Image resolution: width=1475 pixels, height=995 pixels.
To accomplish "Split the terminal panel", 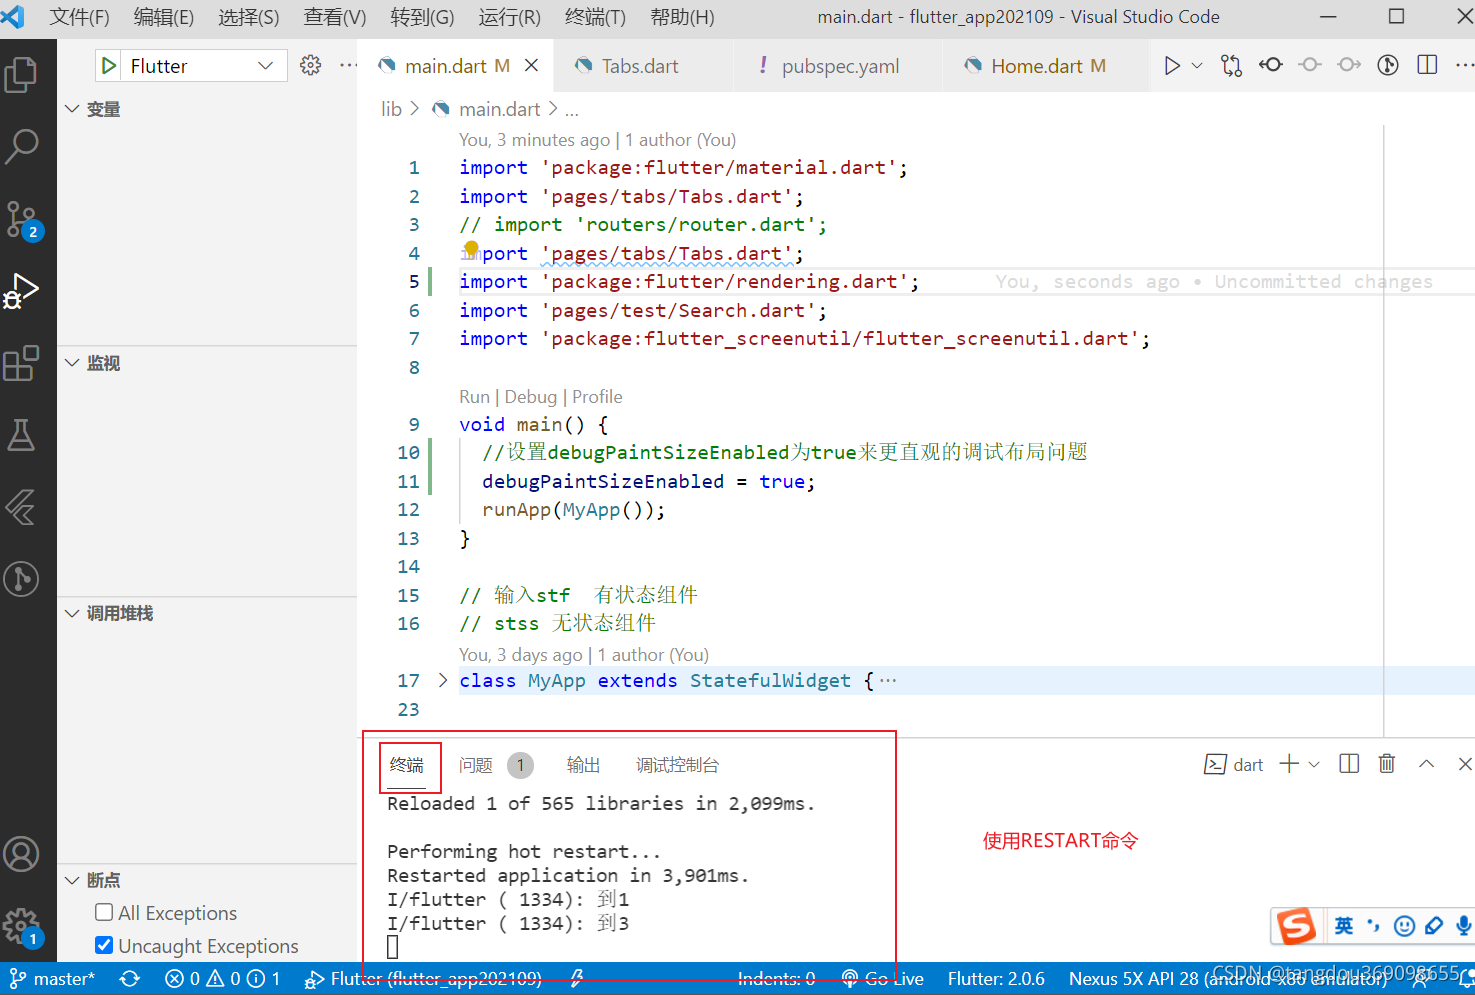I will [x=1349, y=764].
